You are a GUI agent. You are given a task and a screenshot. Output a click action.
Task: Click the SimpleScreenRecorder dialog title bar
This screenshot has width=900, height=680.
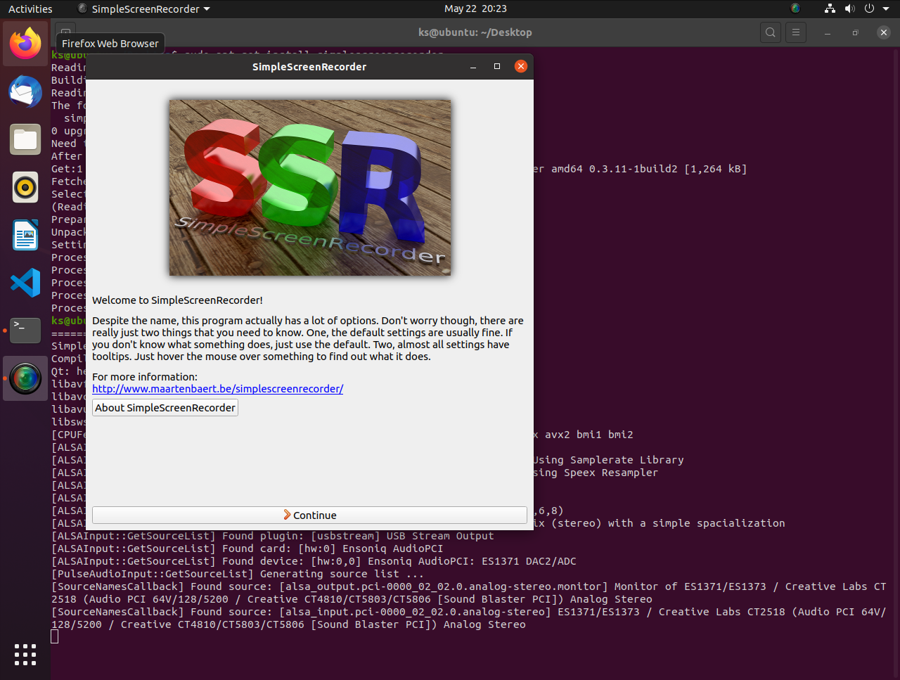pyautogui.click(x=309, y=67)
